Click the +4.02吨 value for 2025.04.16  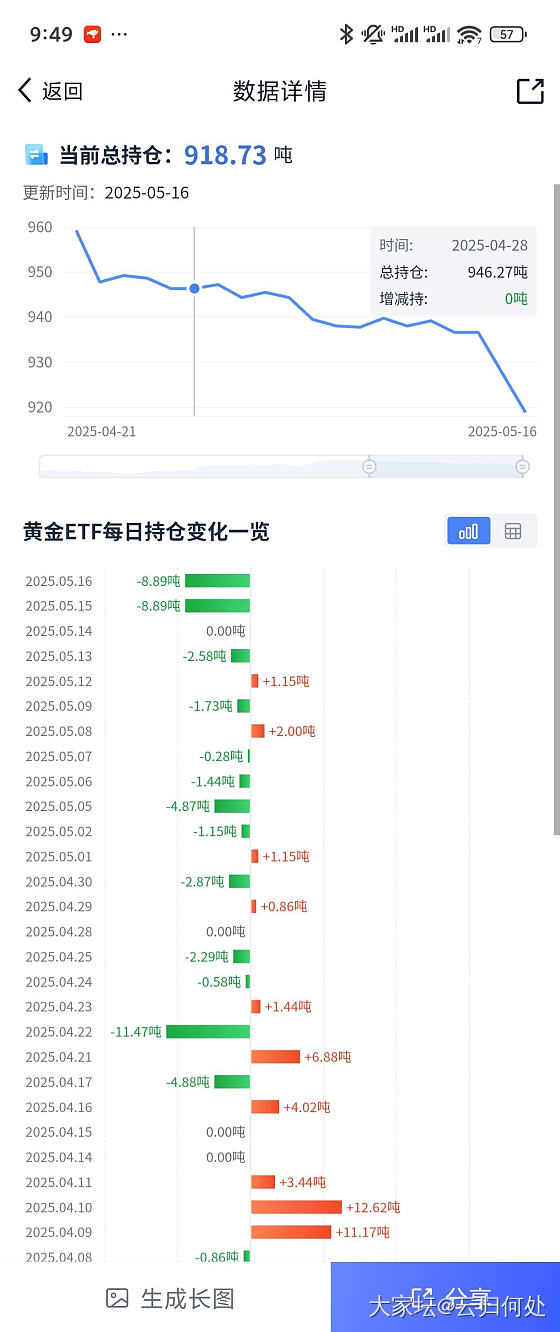307,1107
